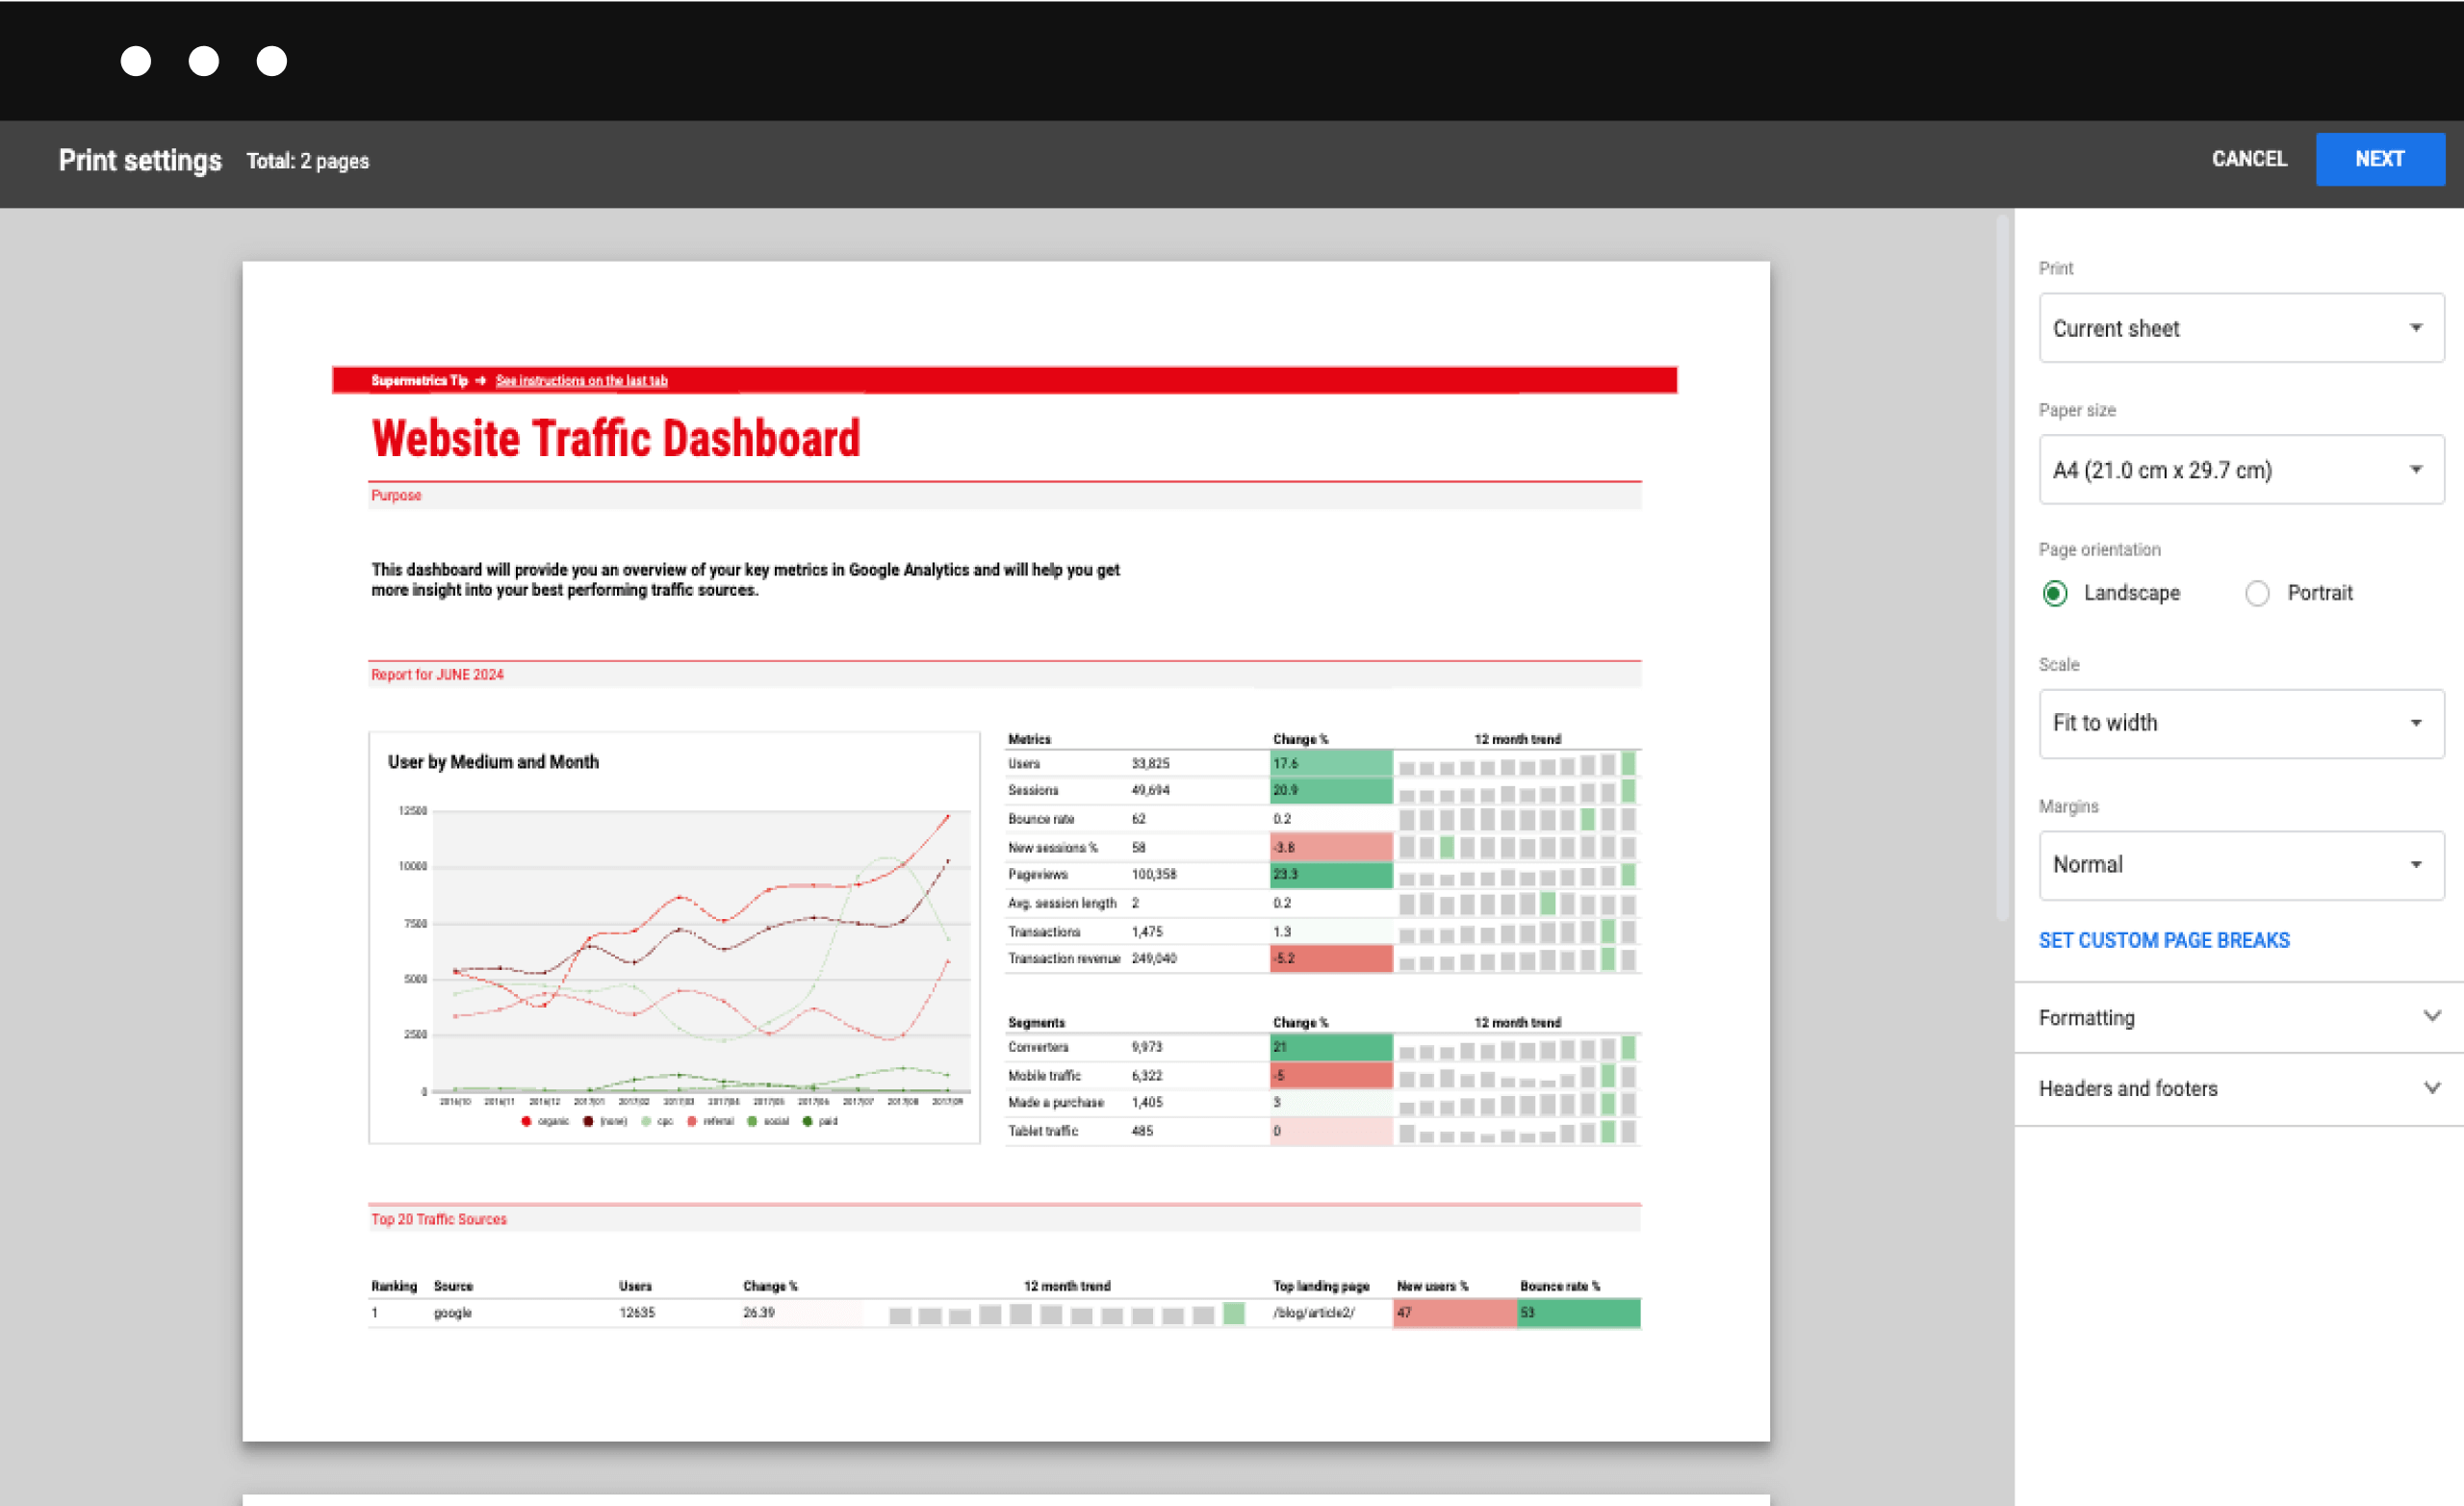
Task: Click the CANCEL button to abort printing
Action: click(2249, 160)
